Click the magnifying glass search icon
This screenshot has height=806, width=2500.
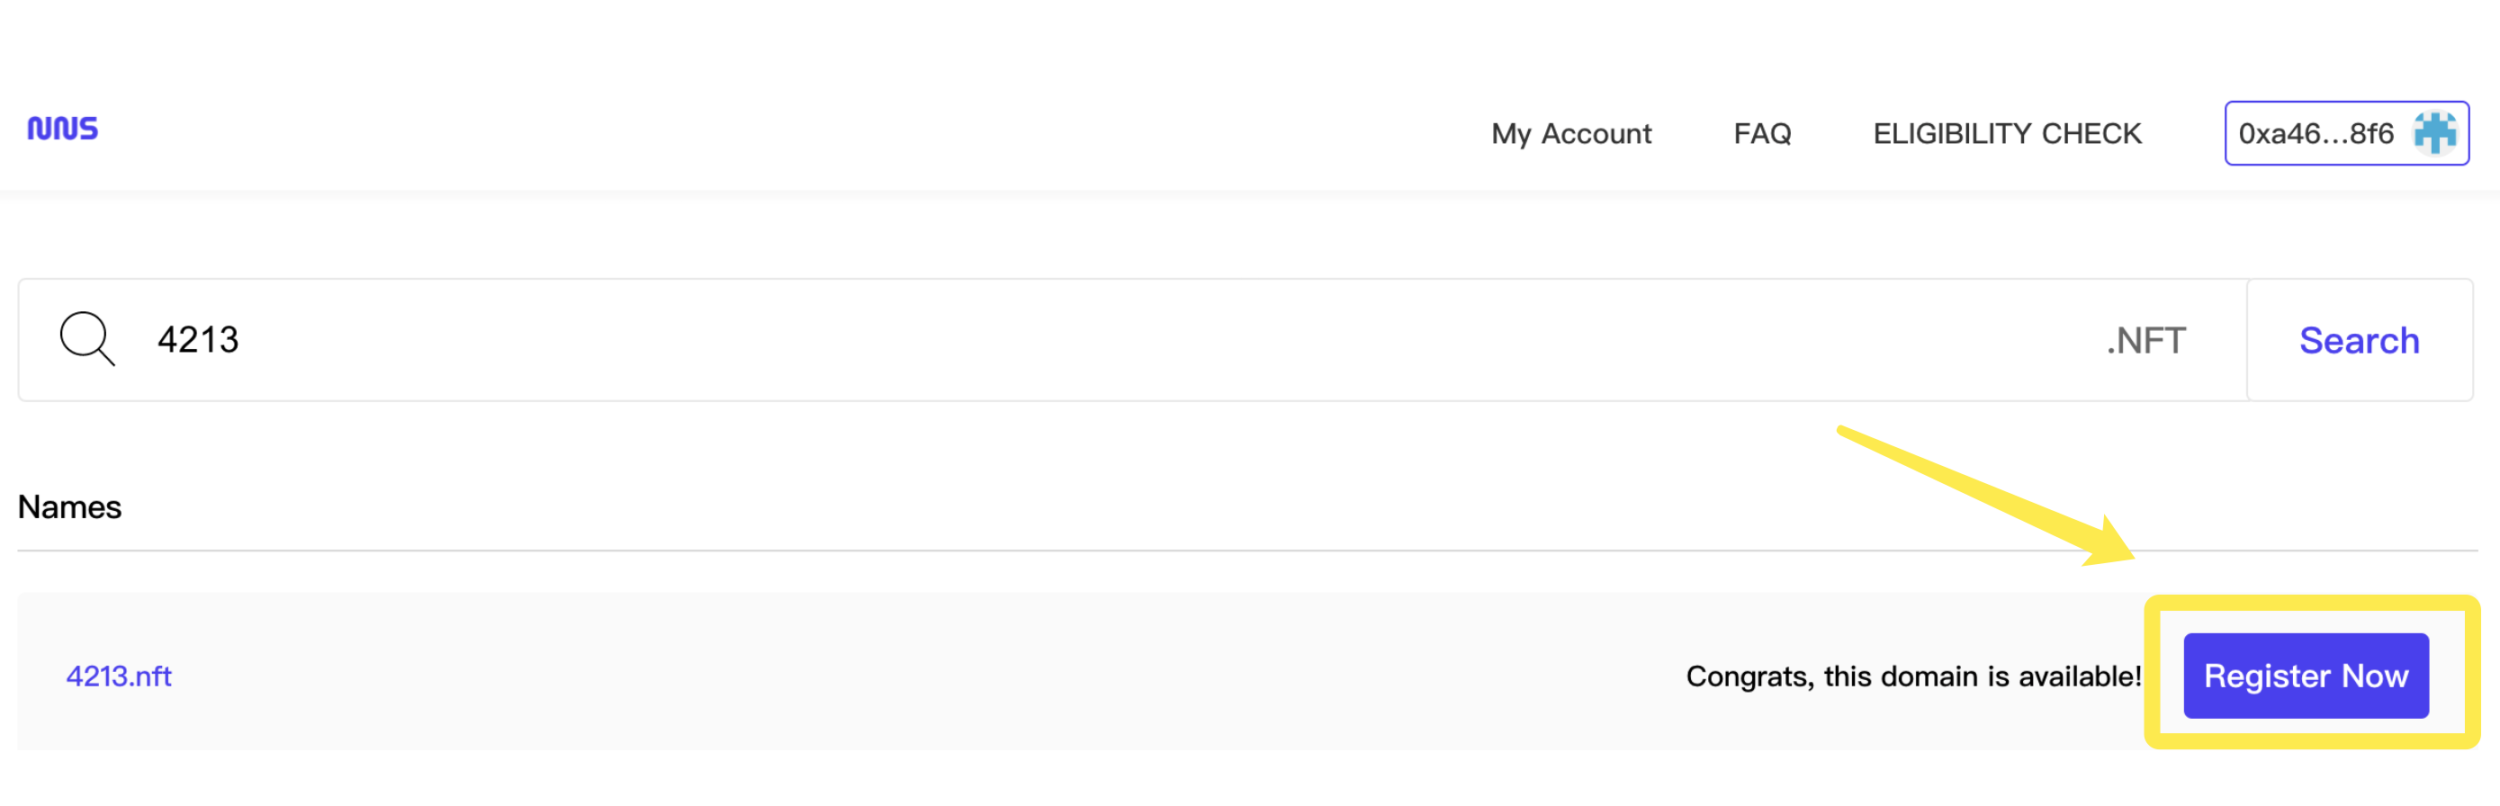(x=87, y=338)
